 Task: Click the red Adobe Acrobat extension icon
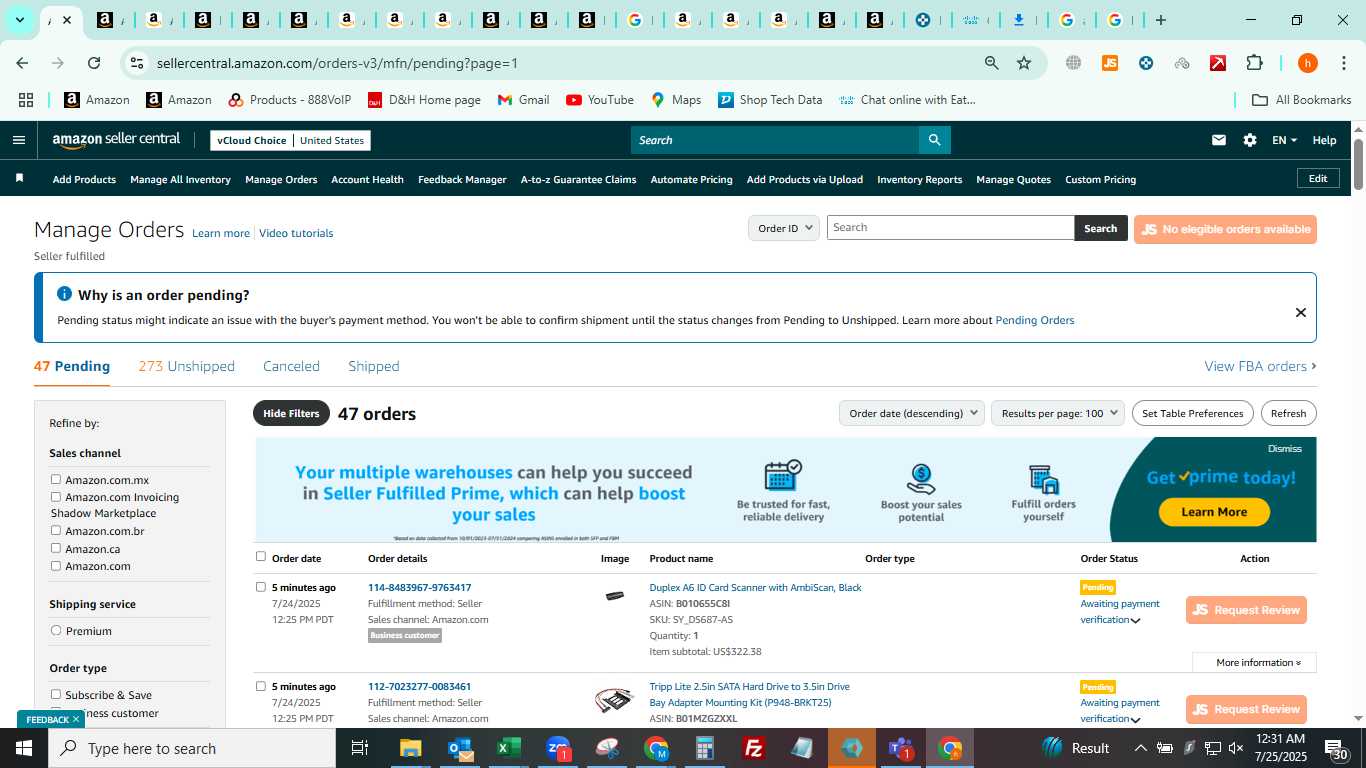pyautogui.click(x=1217, y=63)
